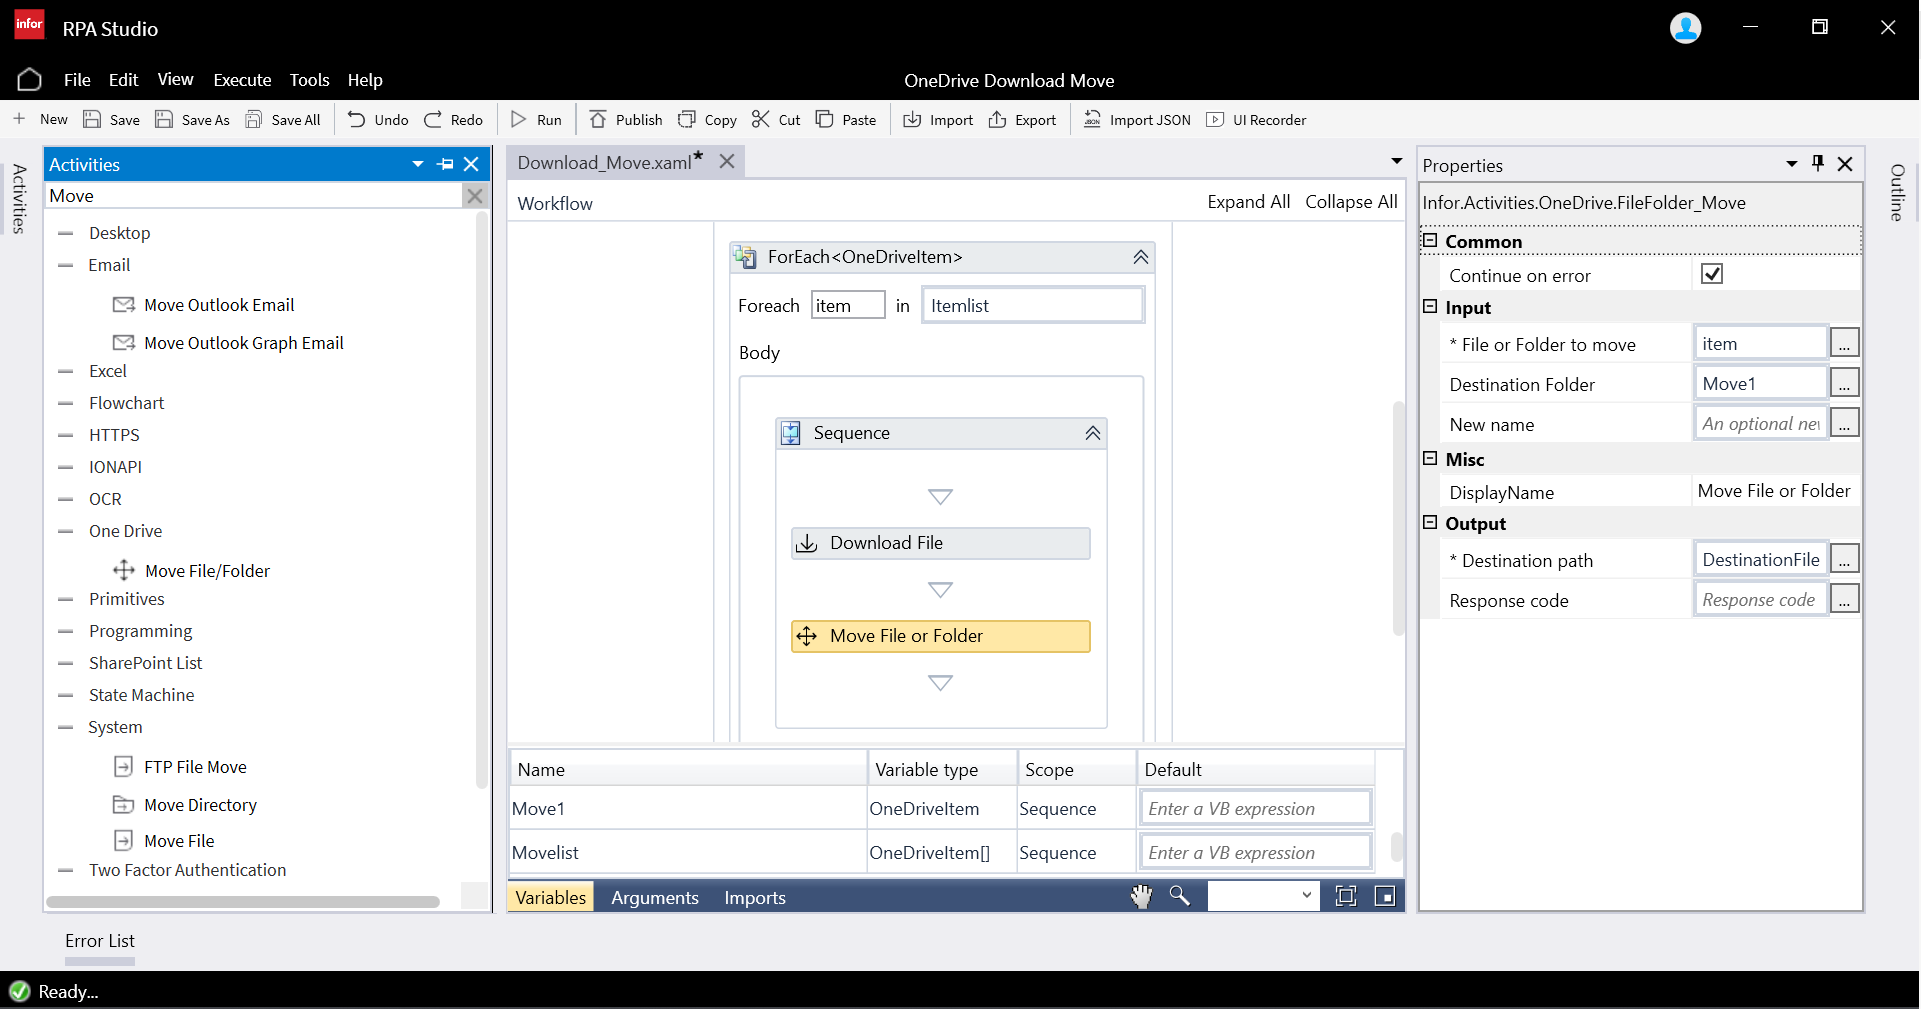Open the zoom percentage dropdown
Viewport: 1921px width, 1009px height.
[x=1306, y=897]
